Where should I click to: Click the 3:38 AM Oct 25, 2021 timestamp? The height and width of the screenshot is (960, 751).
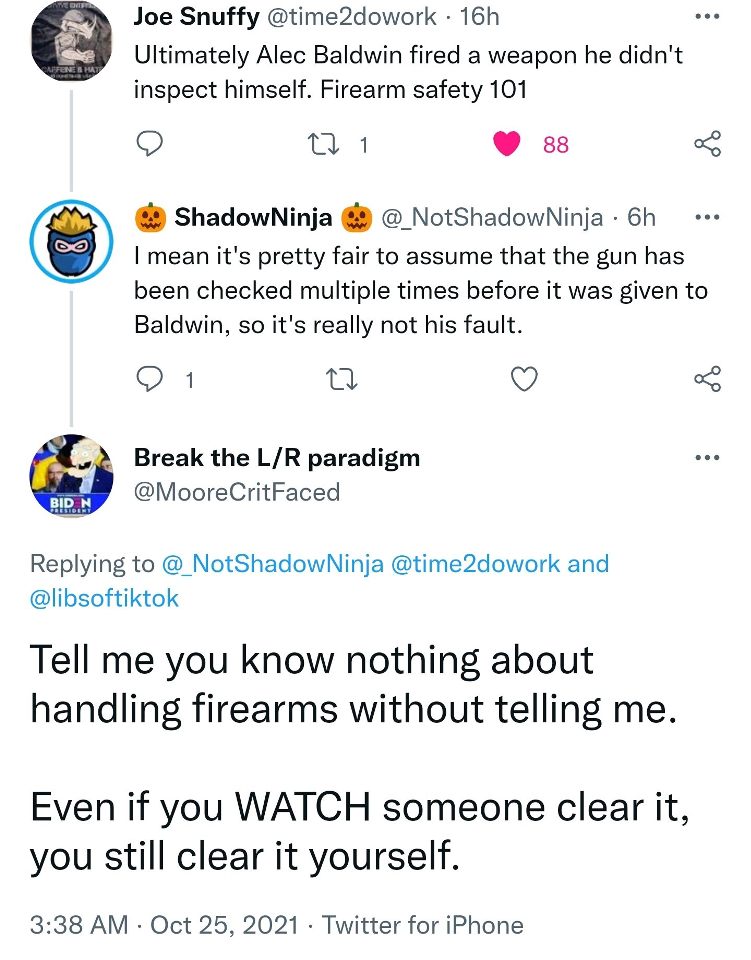point(165,925)
